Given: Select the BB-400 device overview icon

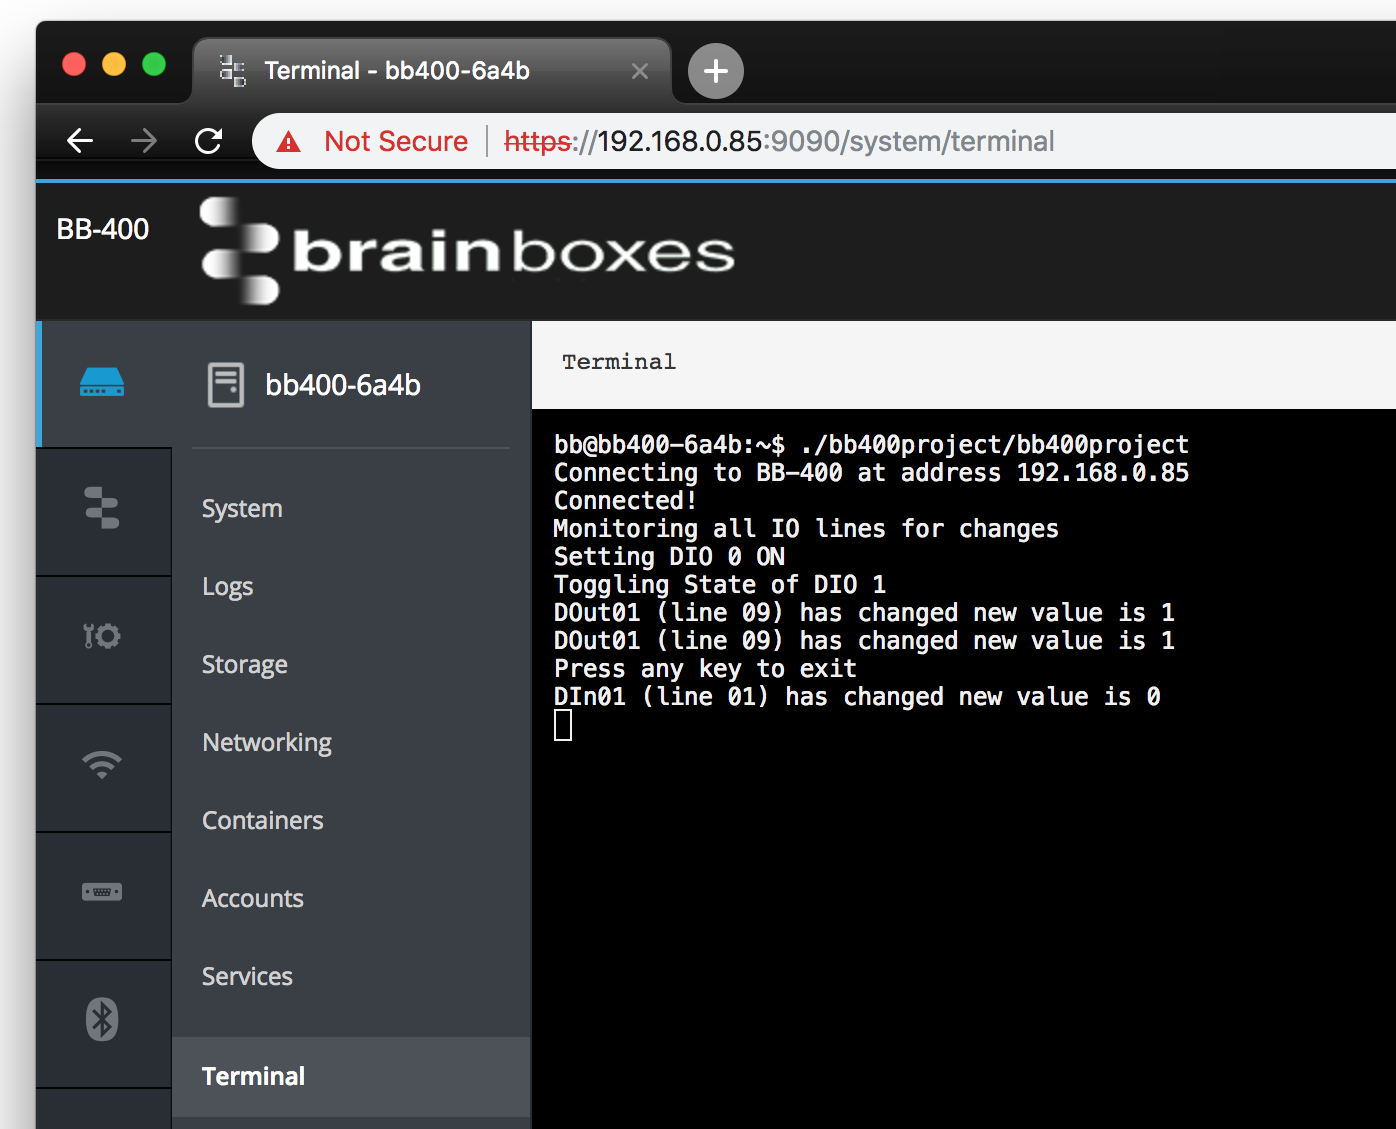Looking at the screenshot, I should click(x=101, y=383).
